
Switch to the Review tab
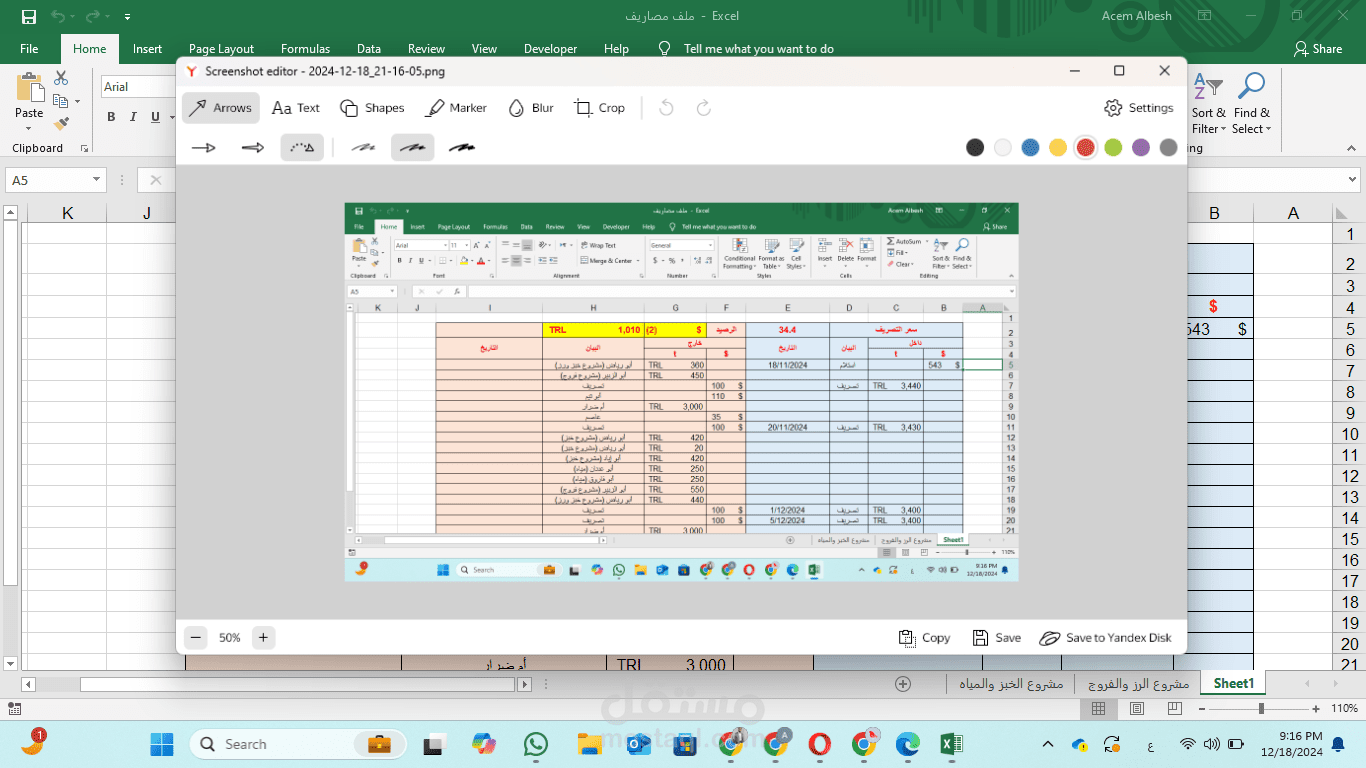426,48
